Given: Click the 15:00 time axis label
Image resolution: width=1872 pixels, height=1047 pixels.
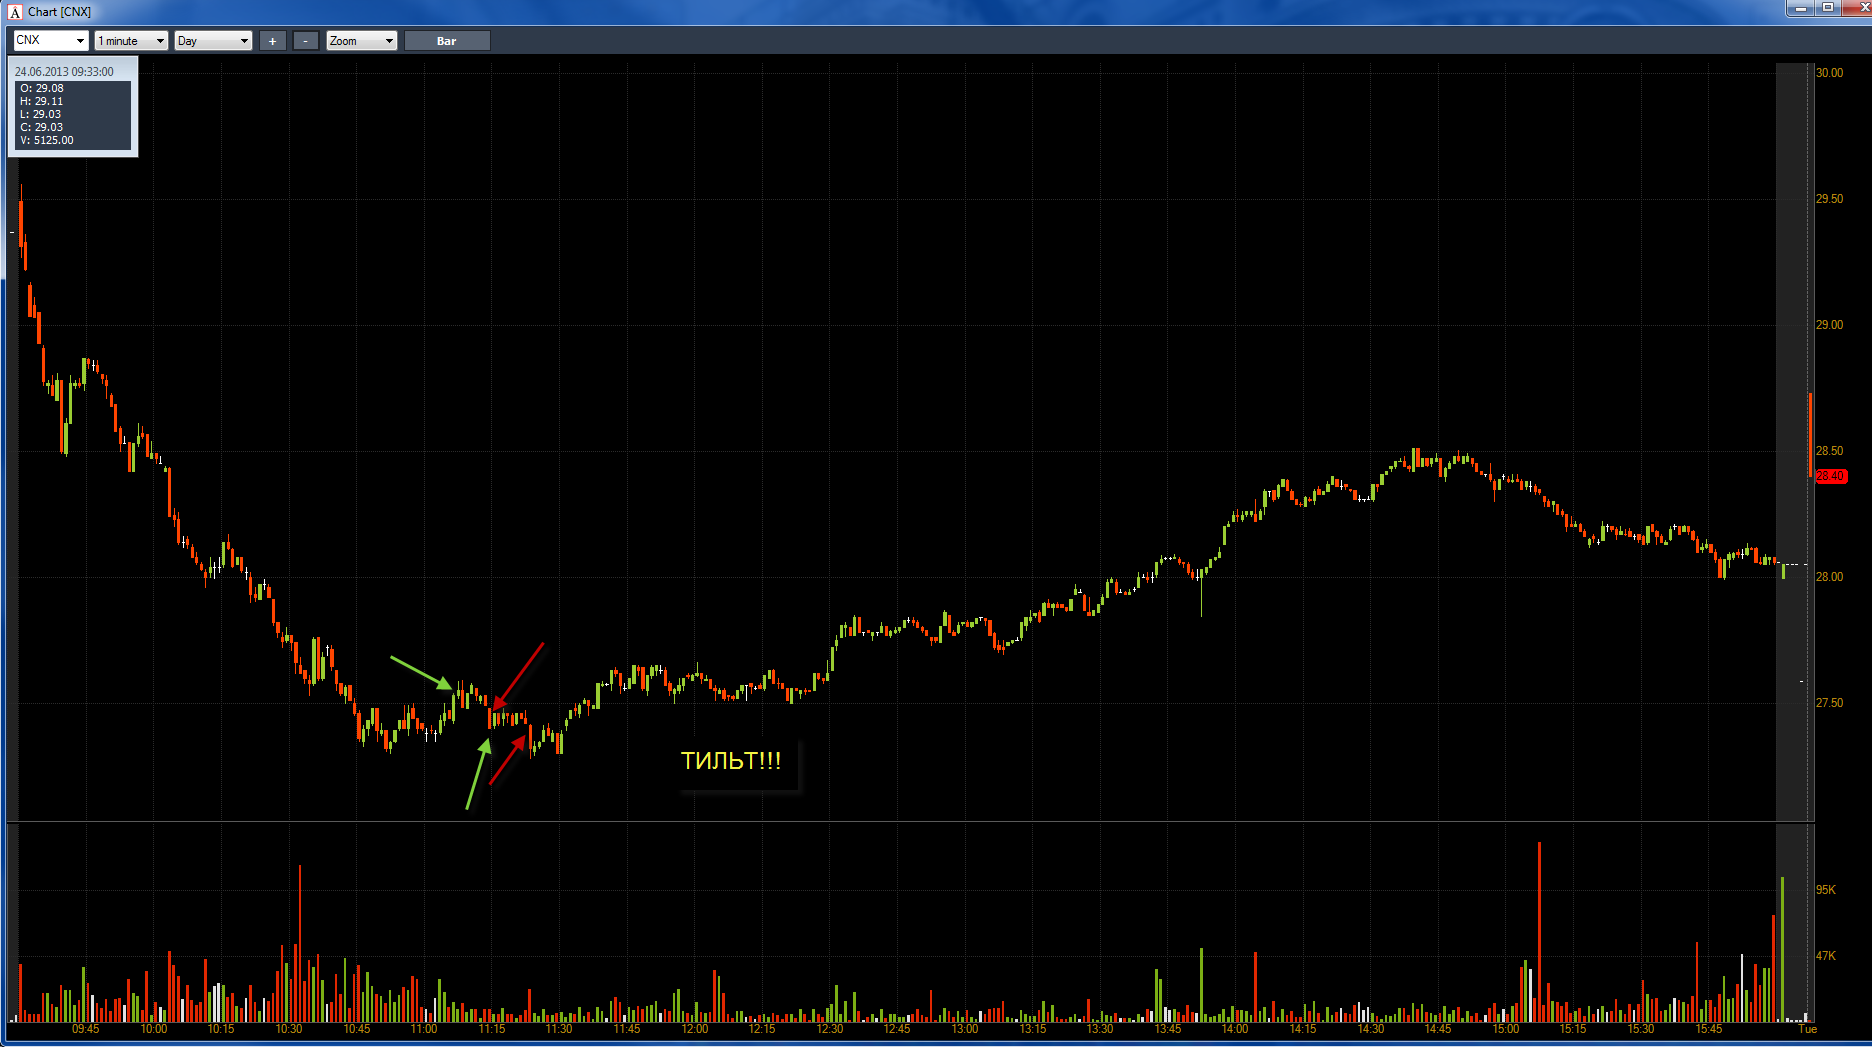Looking at the screenshot, I should click(x=1506, y=1029).
